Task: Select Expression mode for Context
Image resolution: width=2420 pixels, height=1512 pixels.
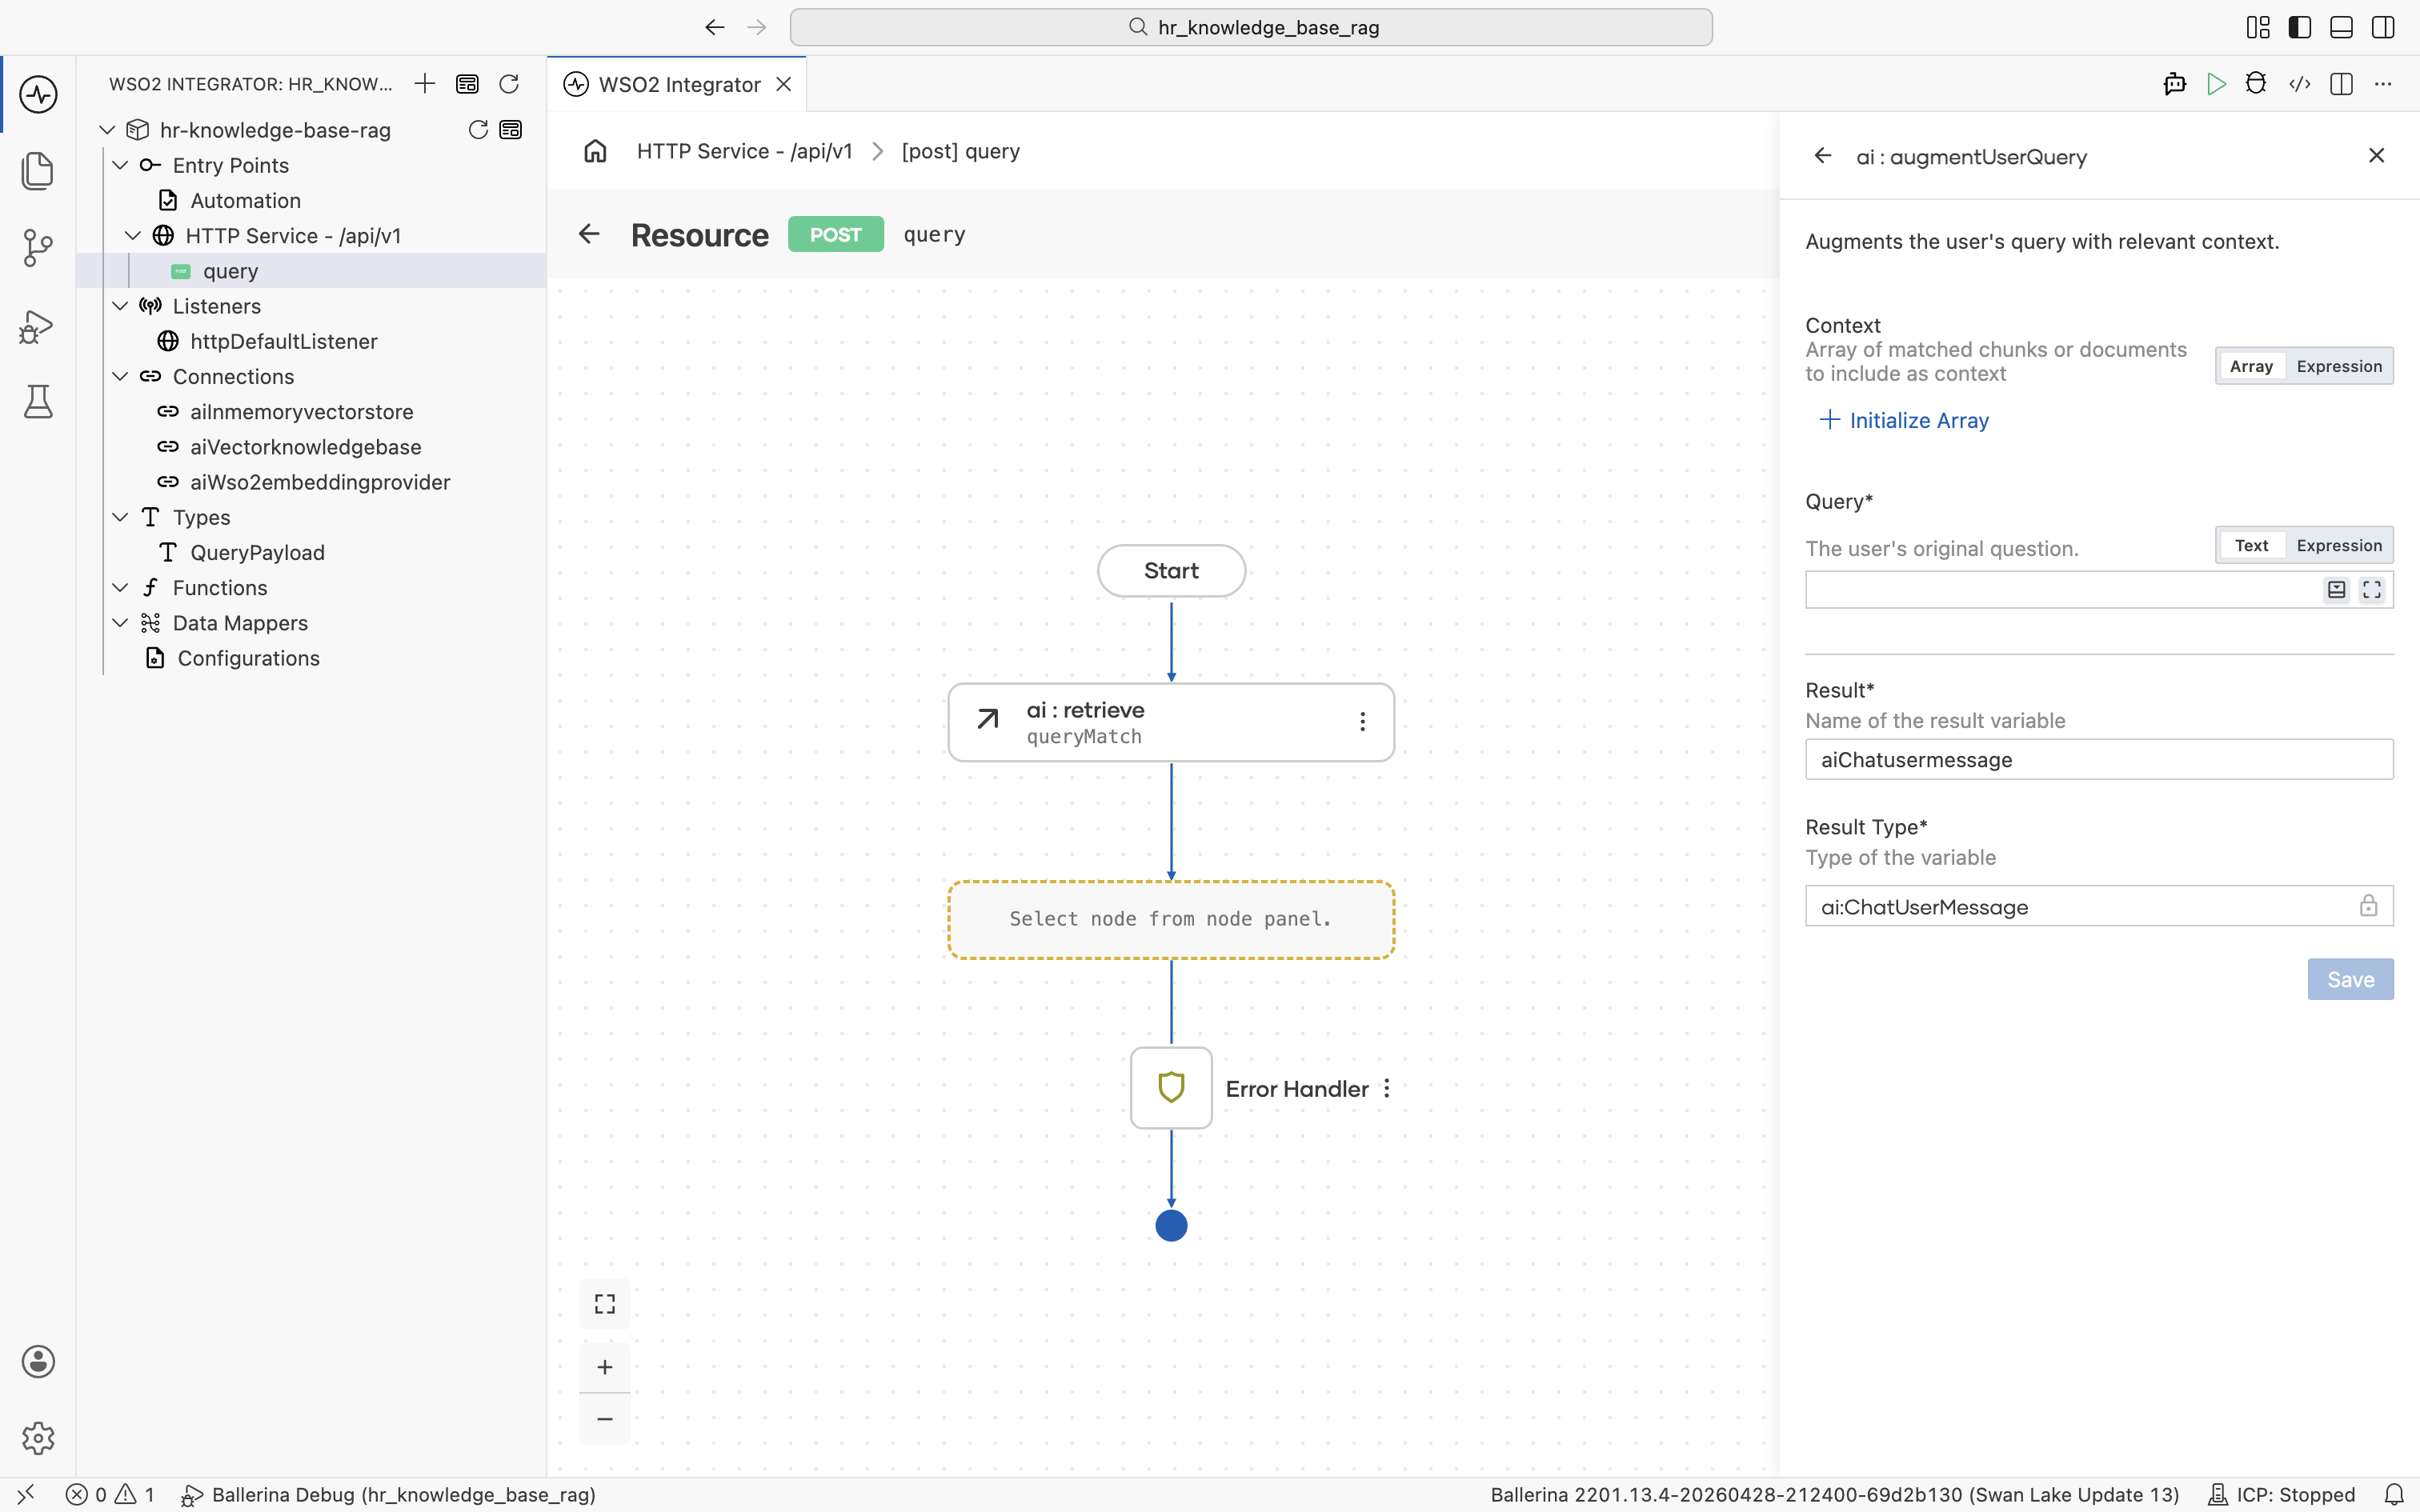Action: point(2338,366)
